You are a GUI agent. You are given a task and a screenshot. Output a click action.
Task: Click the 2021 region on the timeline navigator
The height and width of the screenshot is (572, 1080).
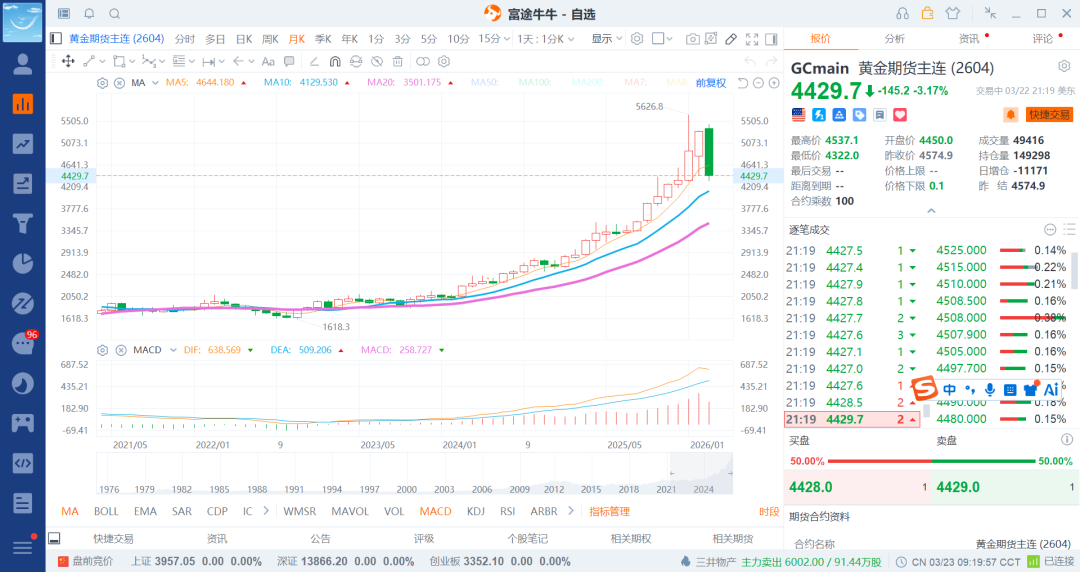(665, 489)
